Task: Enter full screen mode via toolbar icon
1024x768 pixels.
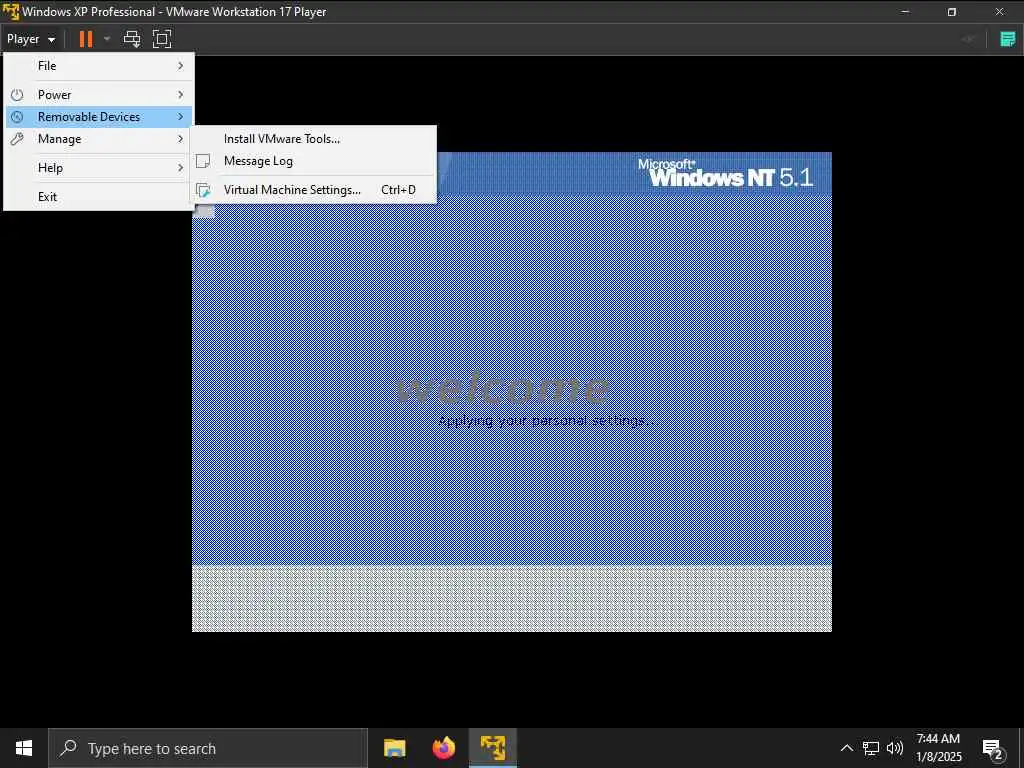Action: pyautogui.click(x=162, y=39)
